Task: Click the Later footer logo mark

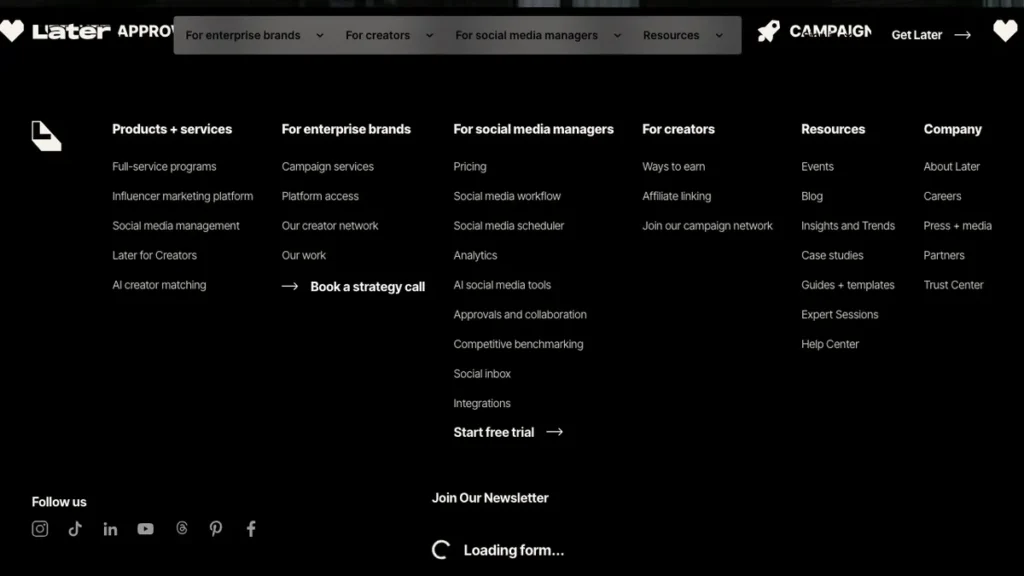Action: 46,136
